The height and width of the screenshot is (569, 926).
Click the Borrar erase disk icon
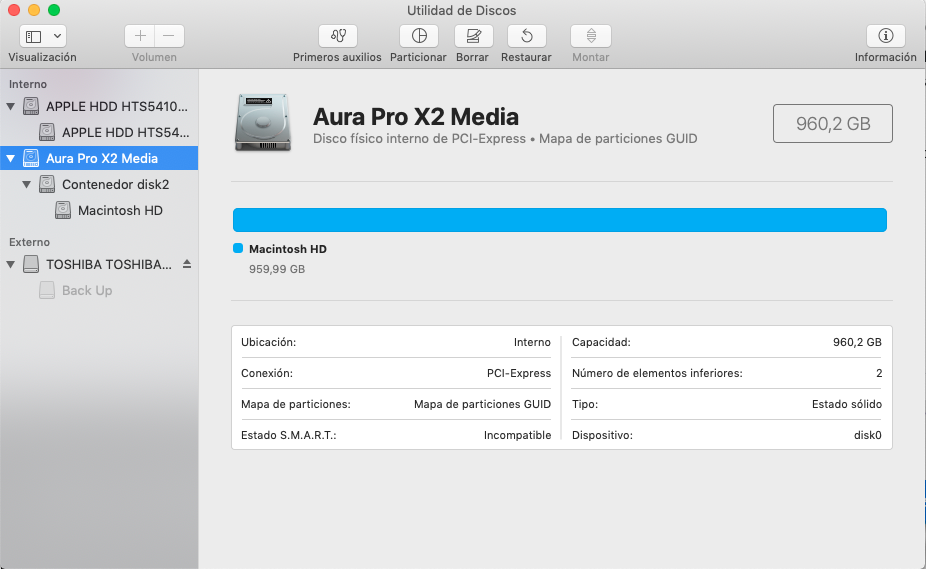[x=473, y=36]
